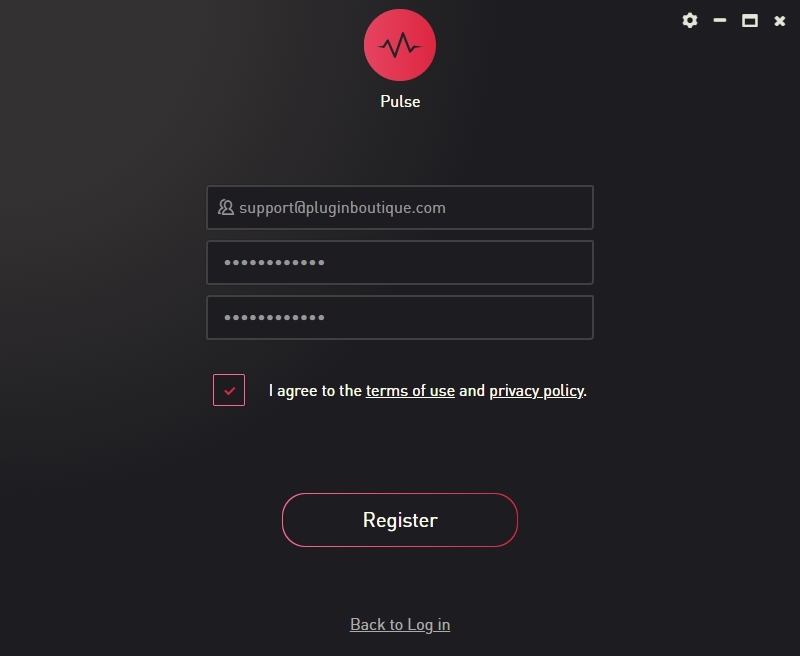Viewport: 800px width, 656px height.
Task: Go back via Back to Log in link
Action: [x=400, y=625]
